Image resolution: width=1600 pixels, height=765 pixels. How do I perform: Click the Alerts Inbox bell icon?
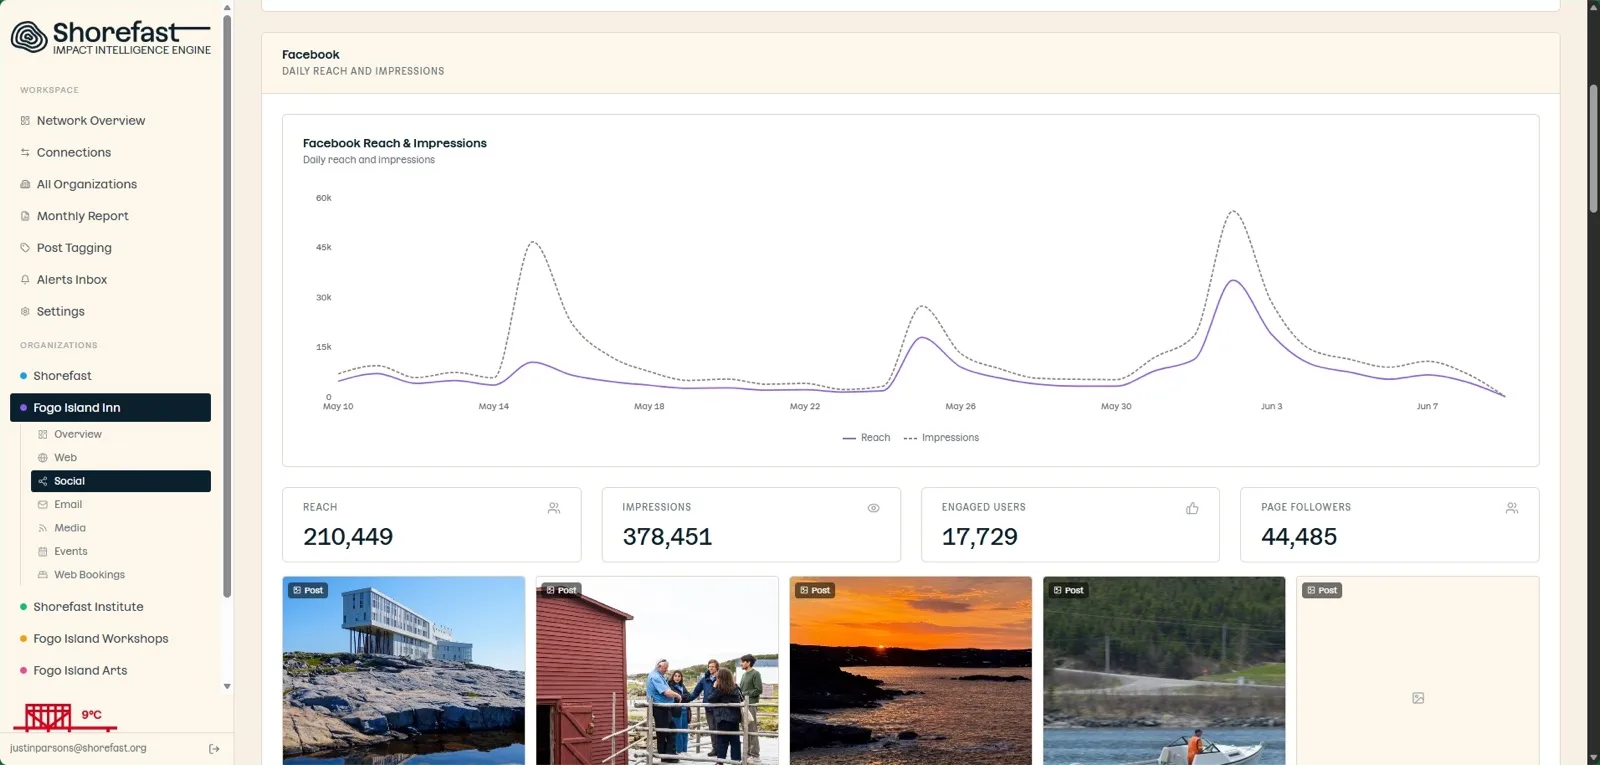point(25,280)
